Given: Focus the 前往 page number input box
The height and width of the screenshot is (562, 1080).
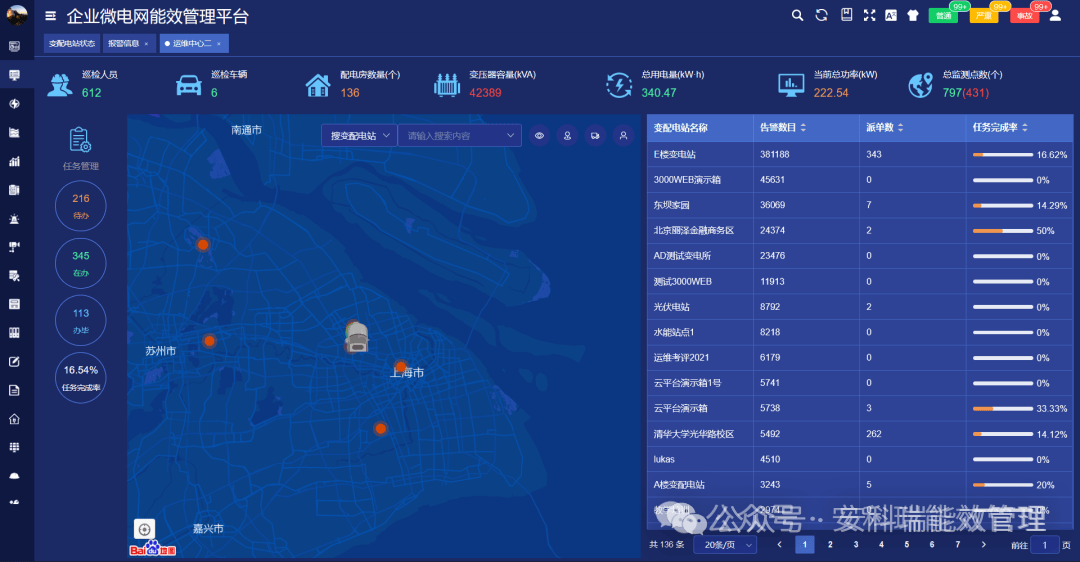Looking at the screenshot, I should tap(1044, 545).
